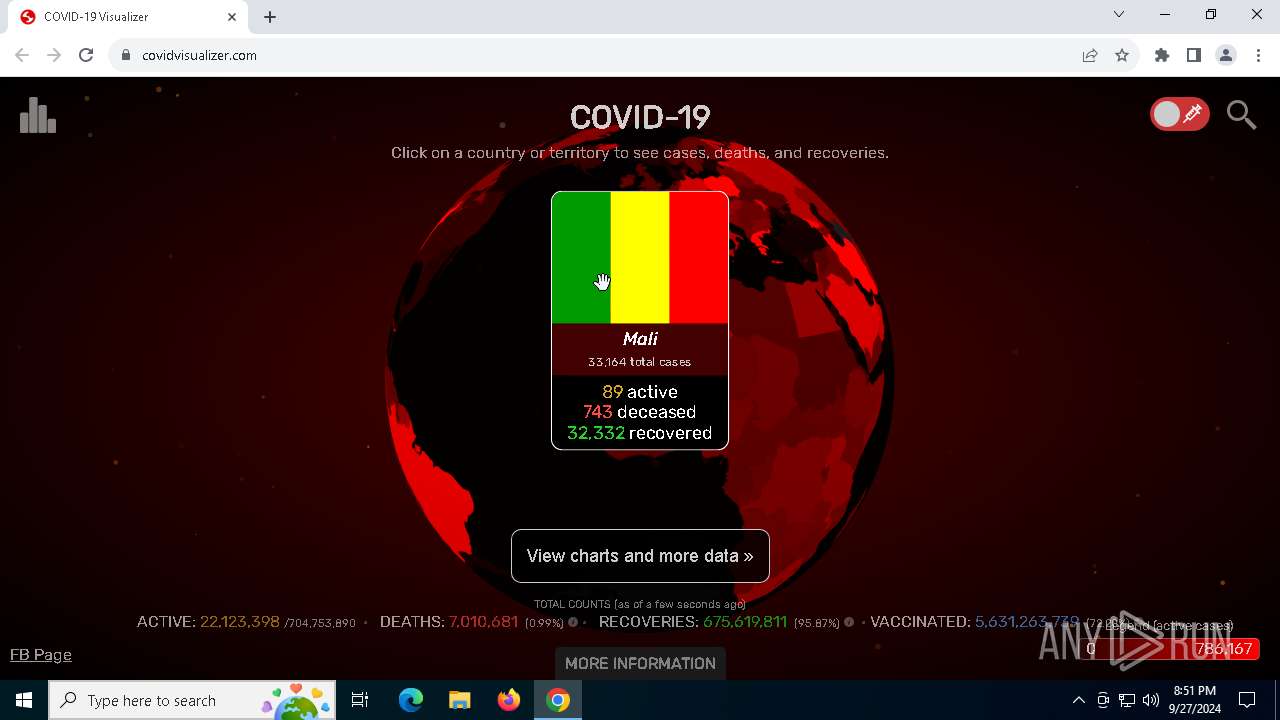Click the info icon next to deaths percentage
The height and width of the screenshot is (720, 1280).
(573, 622)
